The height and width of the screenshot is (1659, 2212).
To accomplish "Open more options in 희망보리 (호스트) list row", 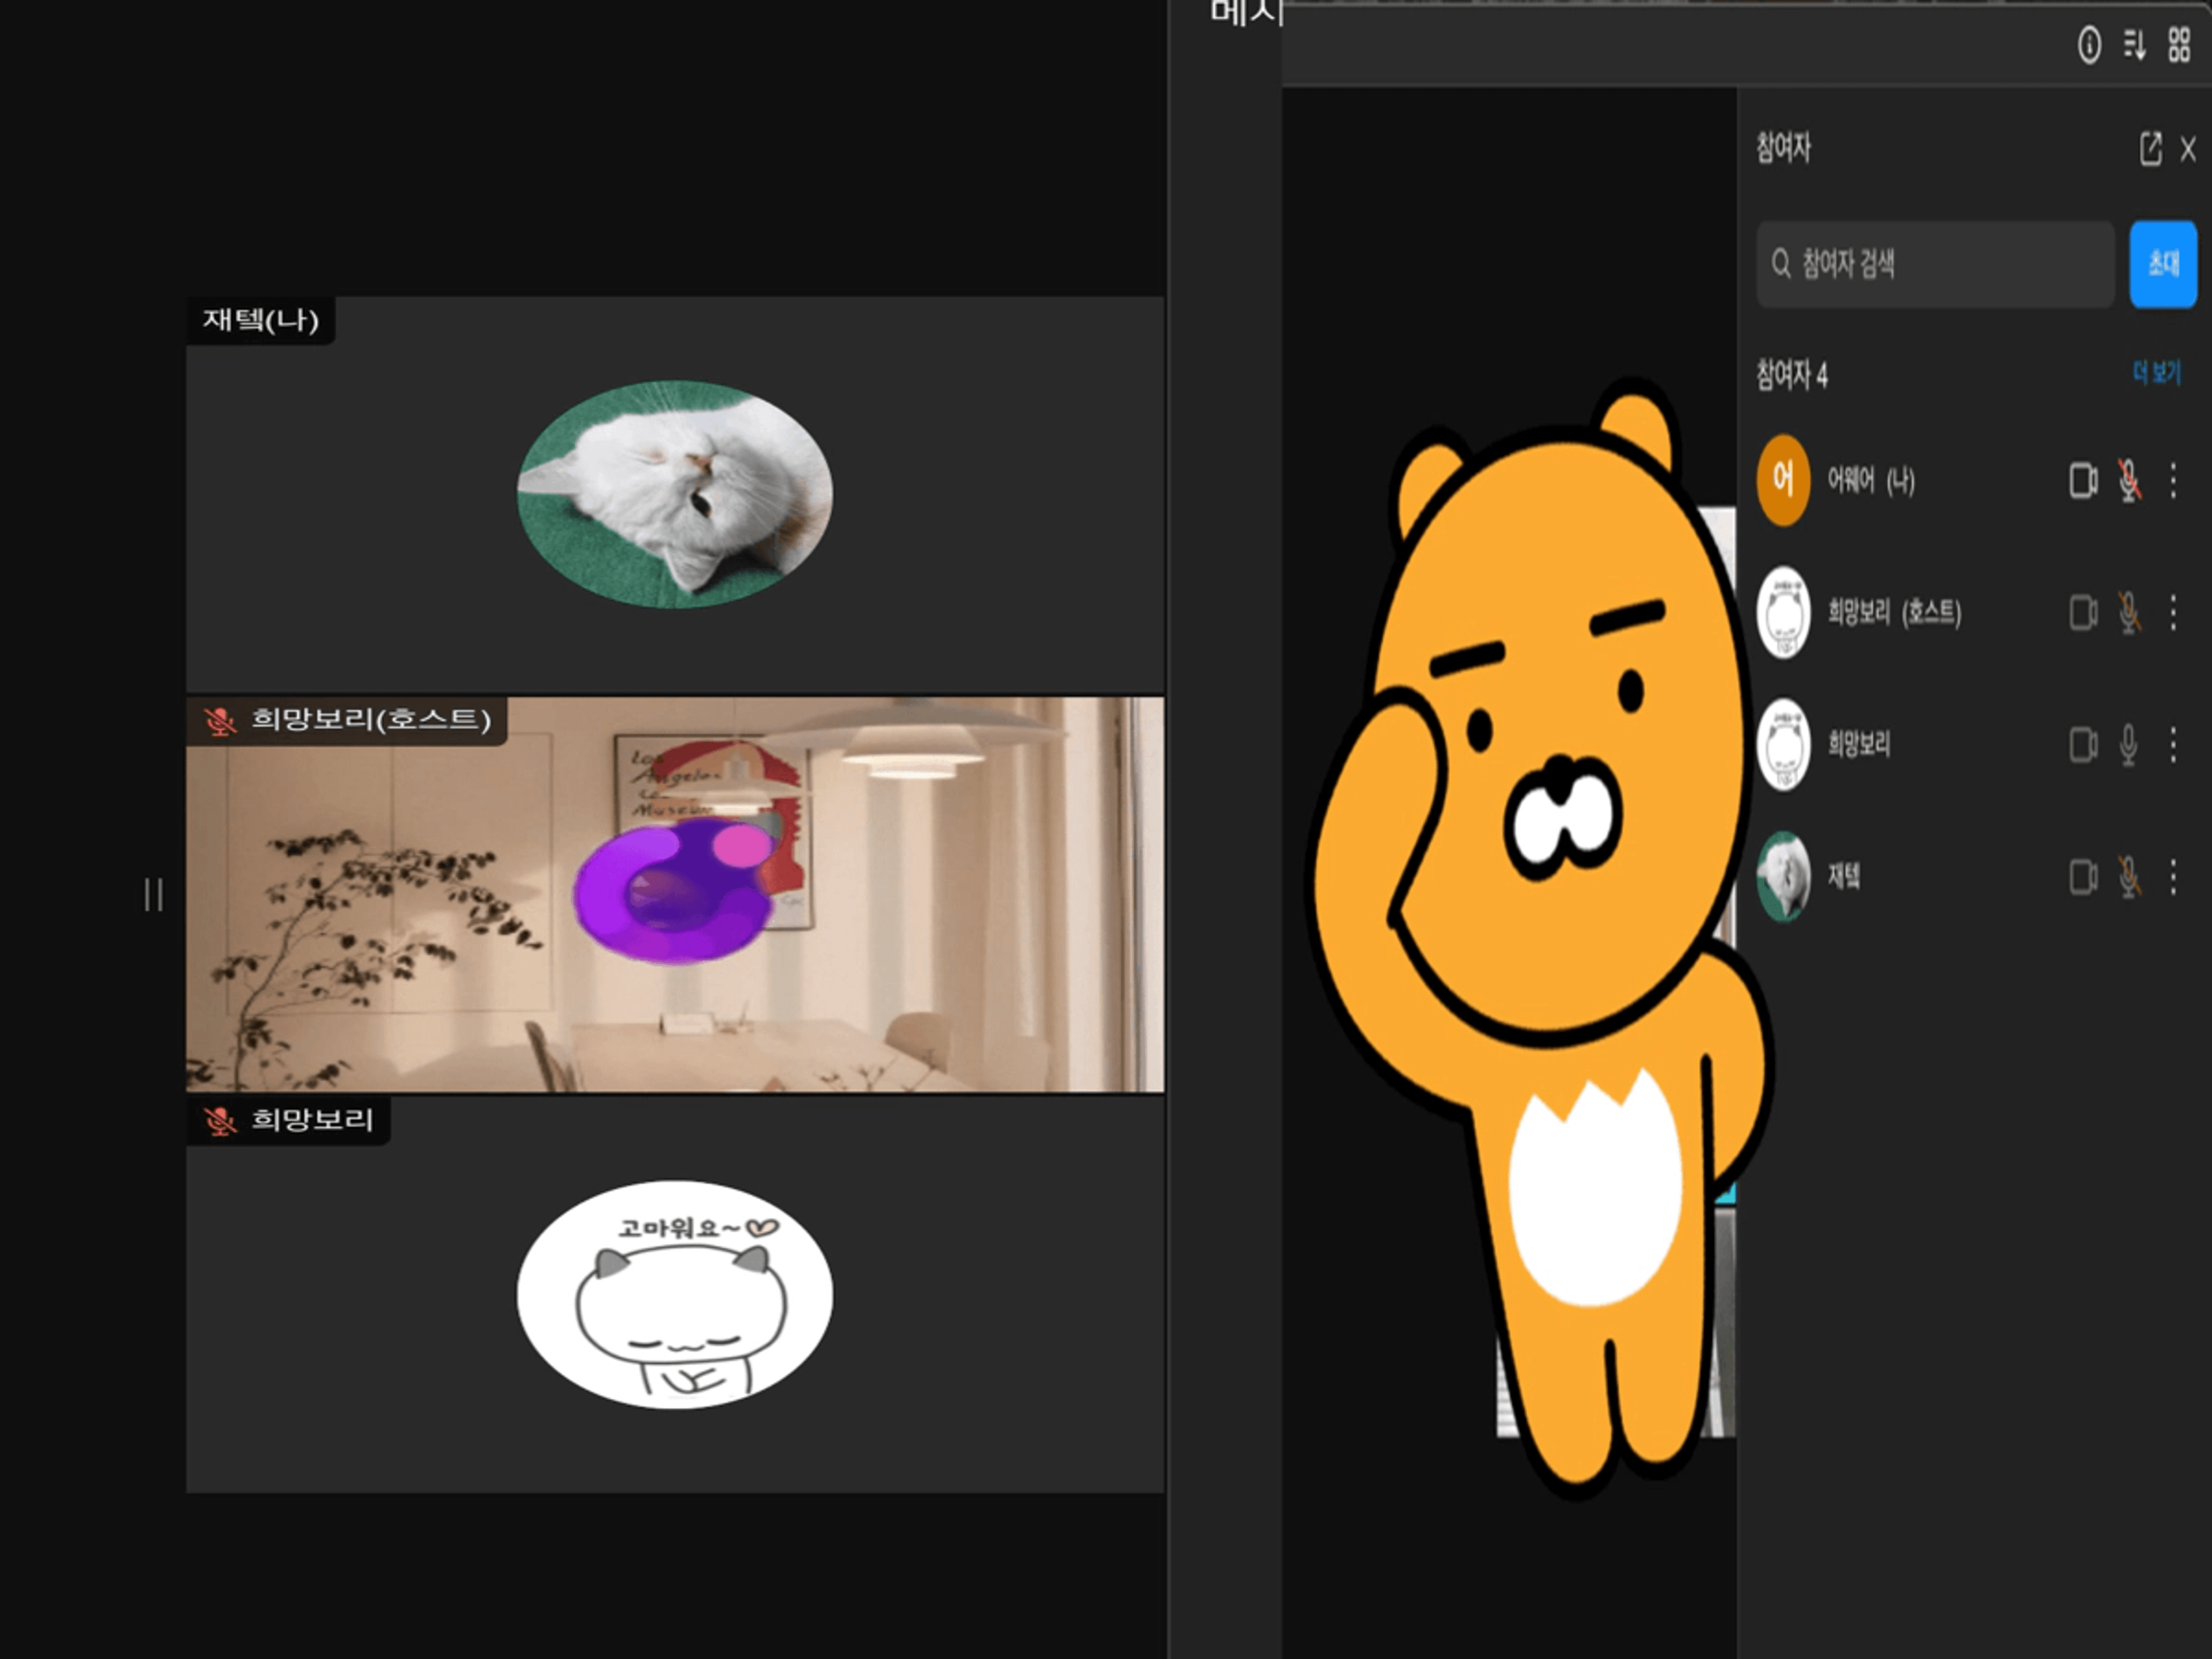I will click(x=2173, y=612).
